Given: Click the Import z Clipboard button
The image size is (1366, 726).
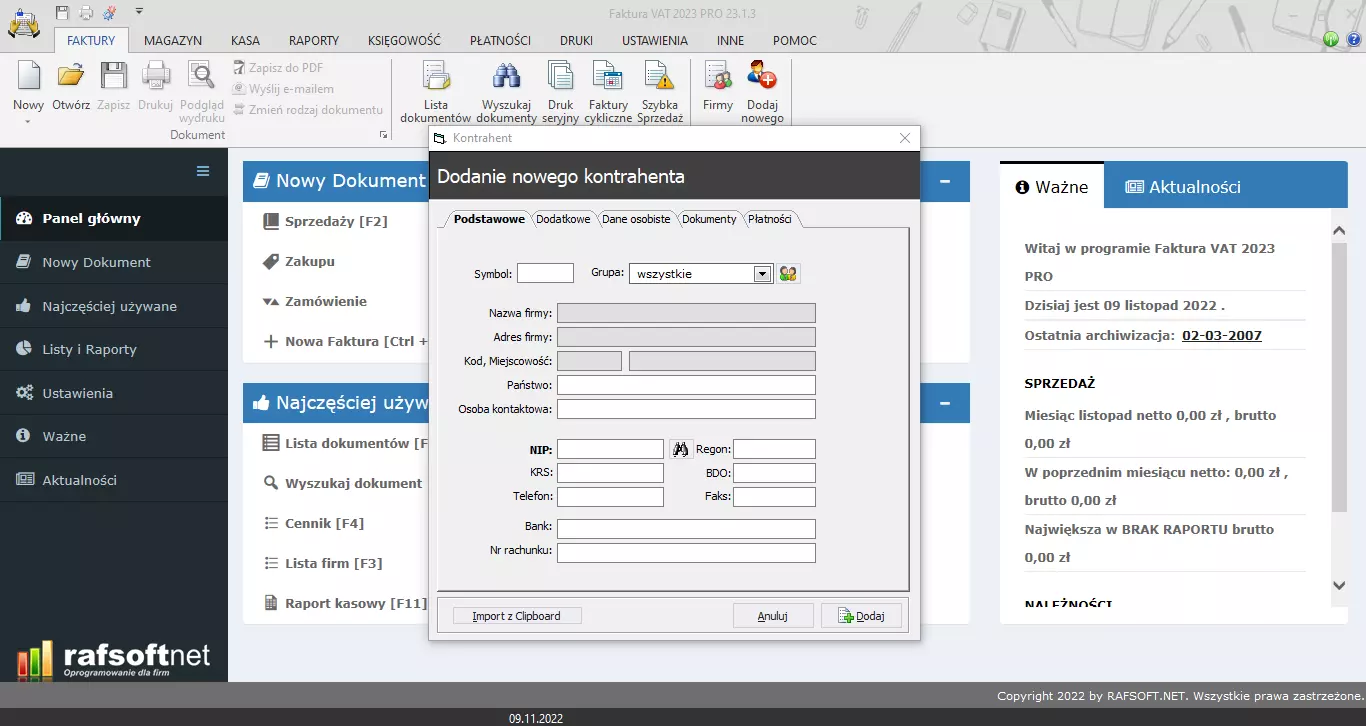Looking at the screenshot, I should 517,616.
